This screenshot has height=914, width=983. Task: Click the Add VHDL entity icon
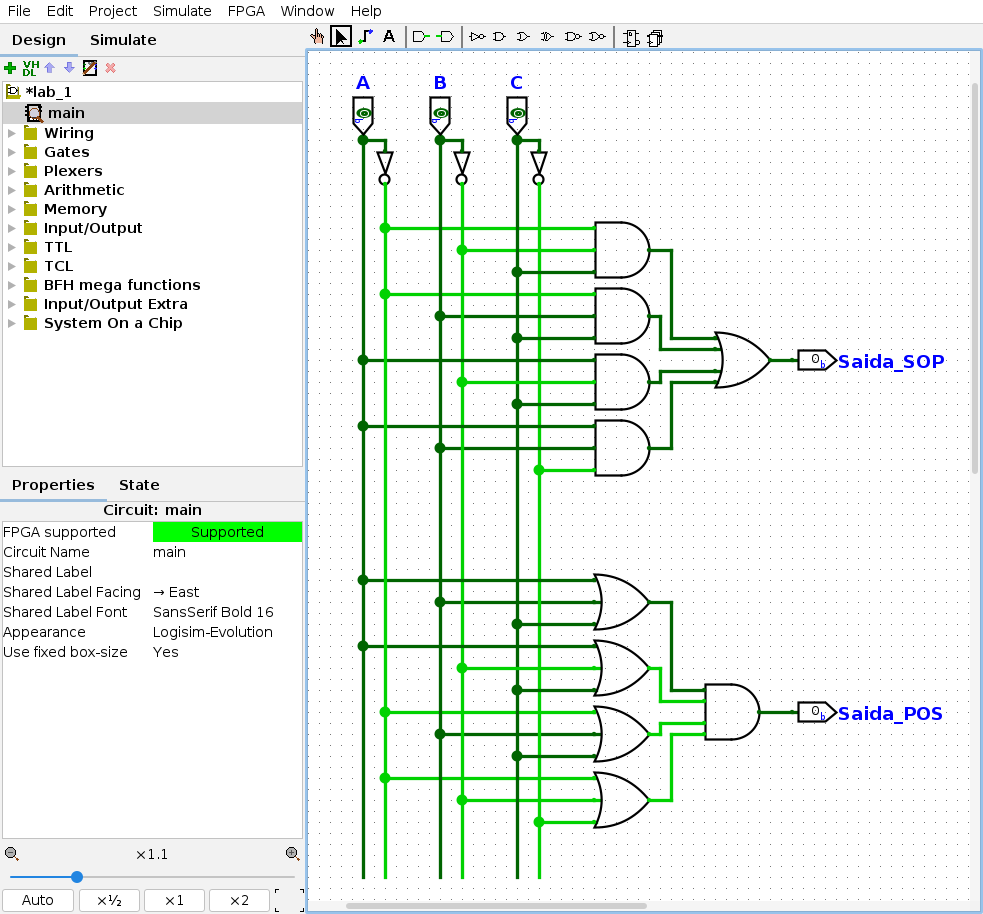click(x=30, y=68)
